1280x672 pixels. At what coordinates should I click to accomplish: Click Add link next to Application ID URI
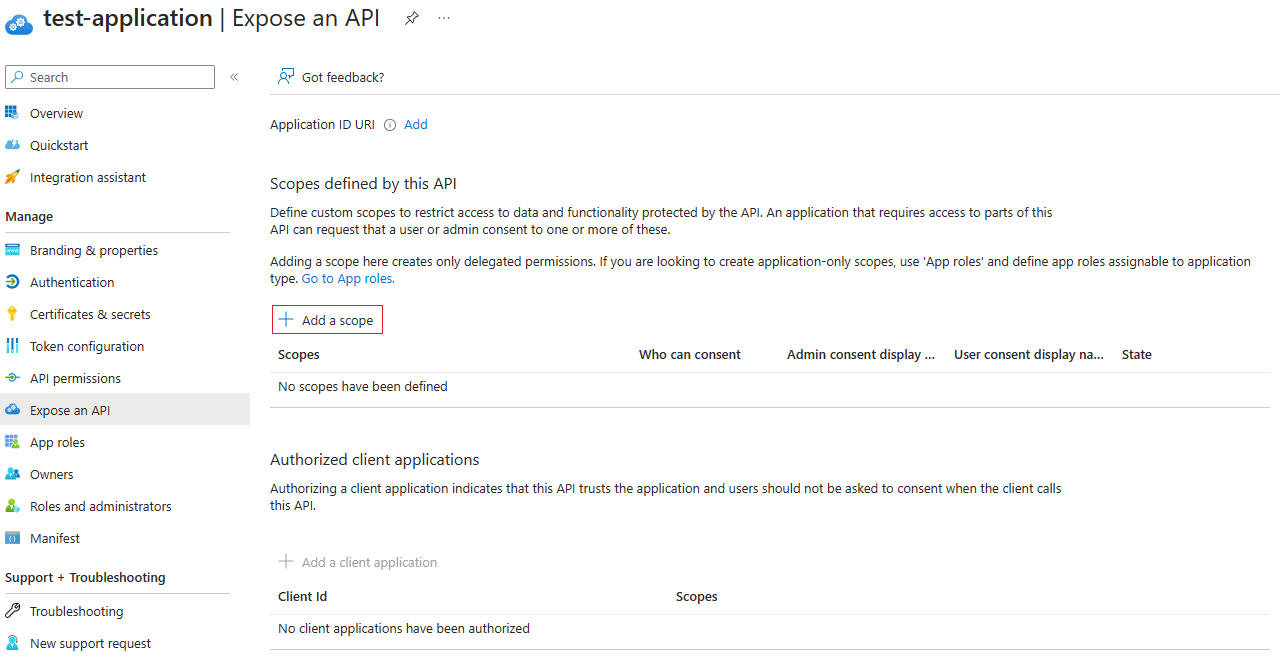pos(416,125)
